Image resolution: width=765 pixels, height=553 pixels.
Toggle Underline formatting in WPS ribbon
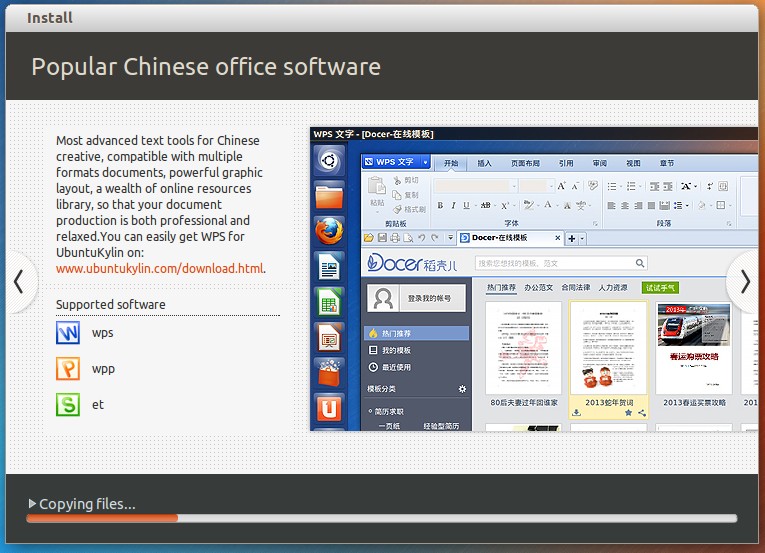tap(466, 205)
